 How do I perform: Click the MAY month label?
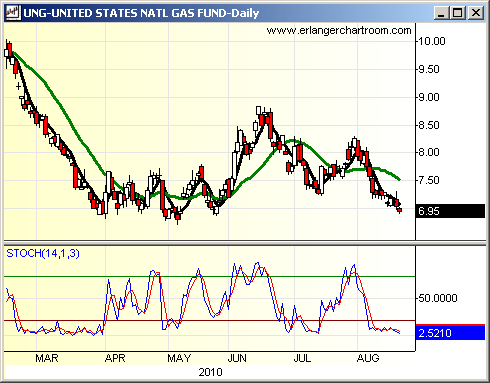[x=179, y=358]
